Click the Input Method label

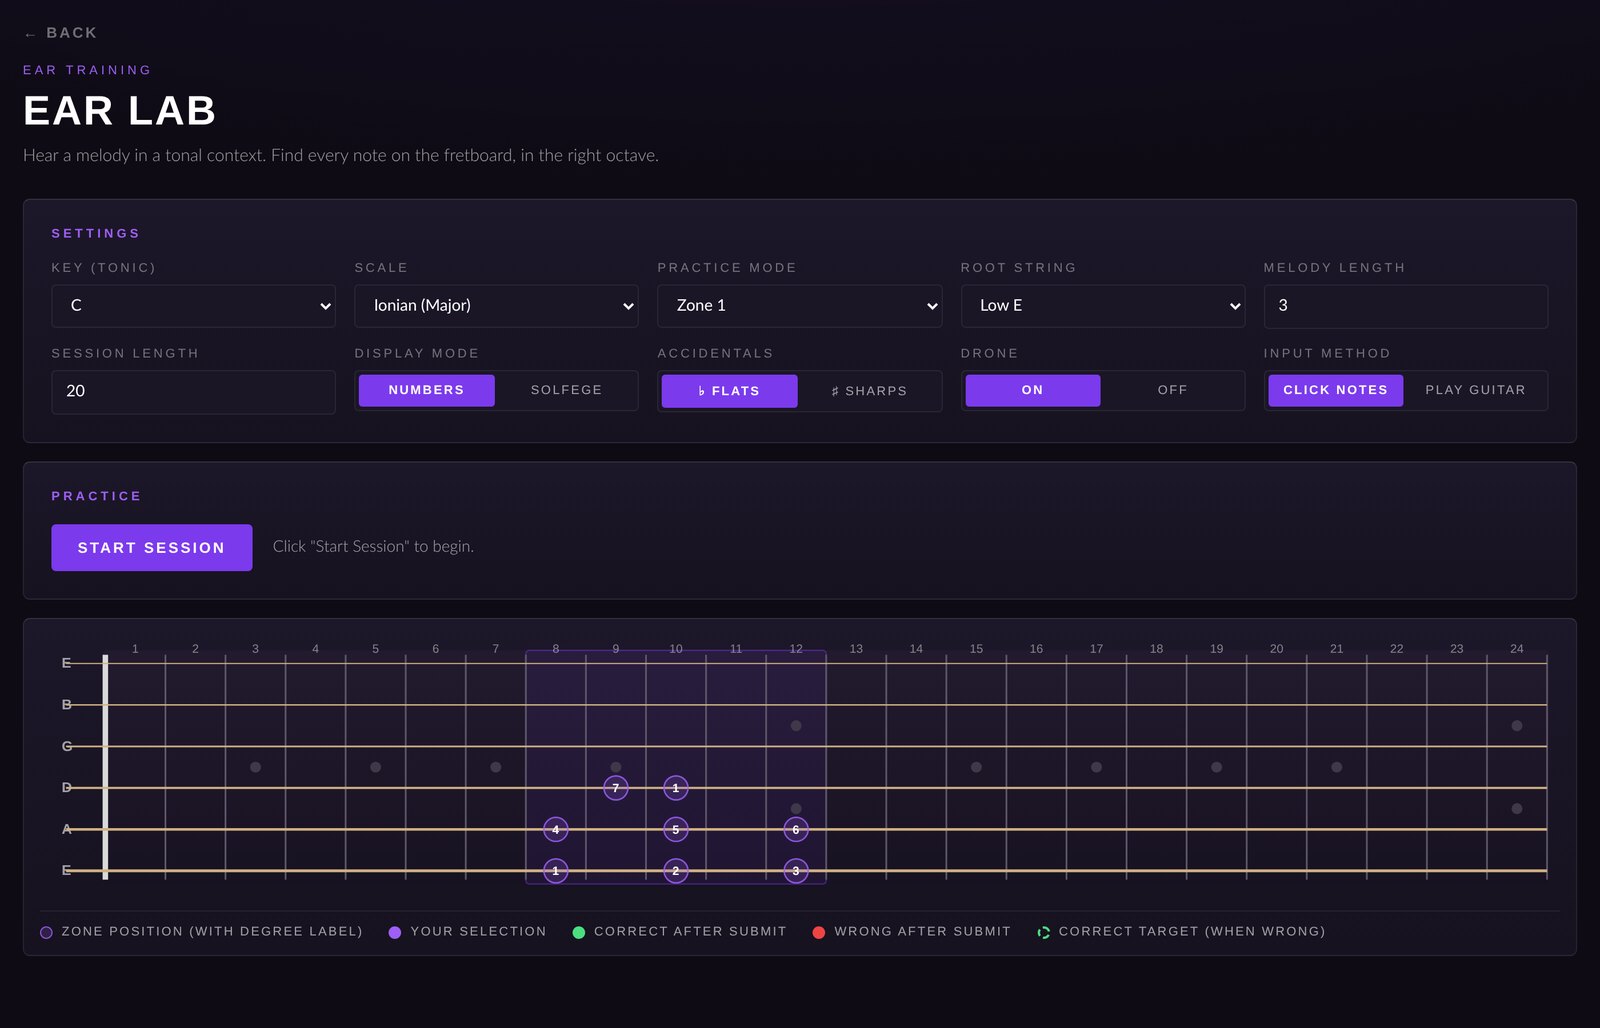tap(1327, 354)
